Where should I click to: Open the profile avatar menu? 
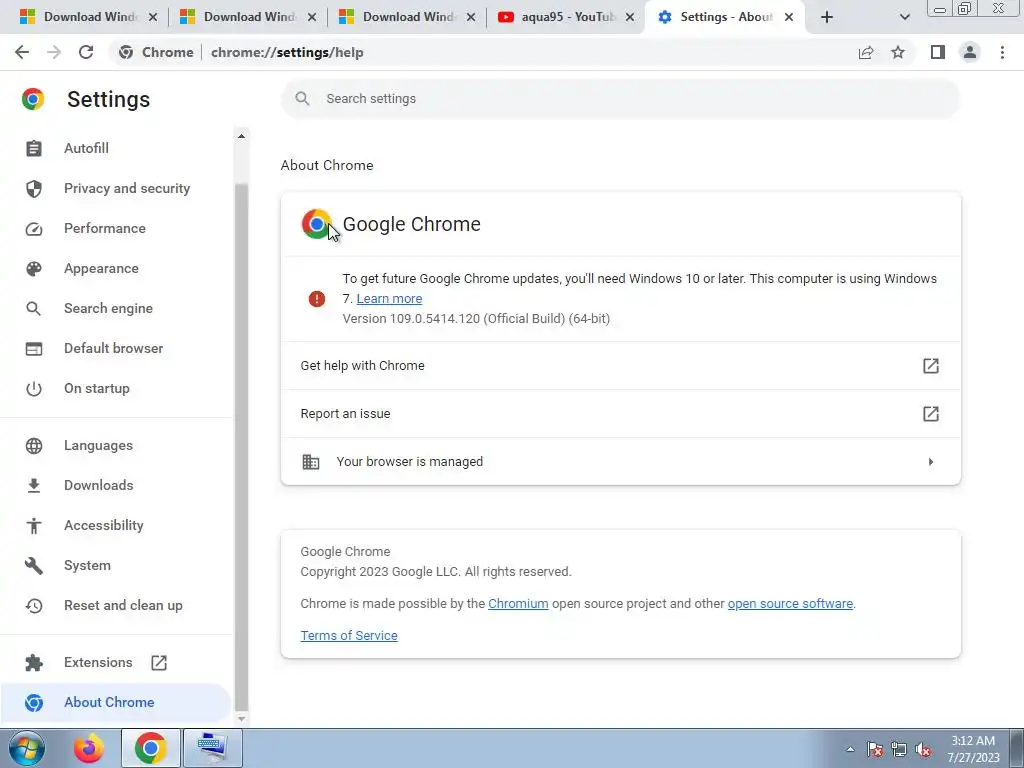(x=970, y=52)
